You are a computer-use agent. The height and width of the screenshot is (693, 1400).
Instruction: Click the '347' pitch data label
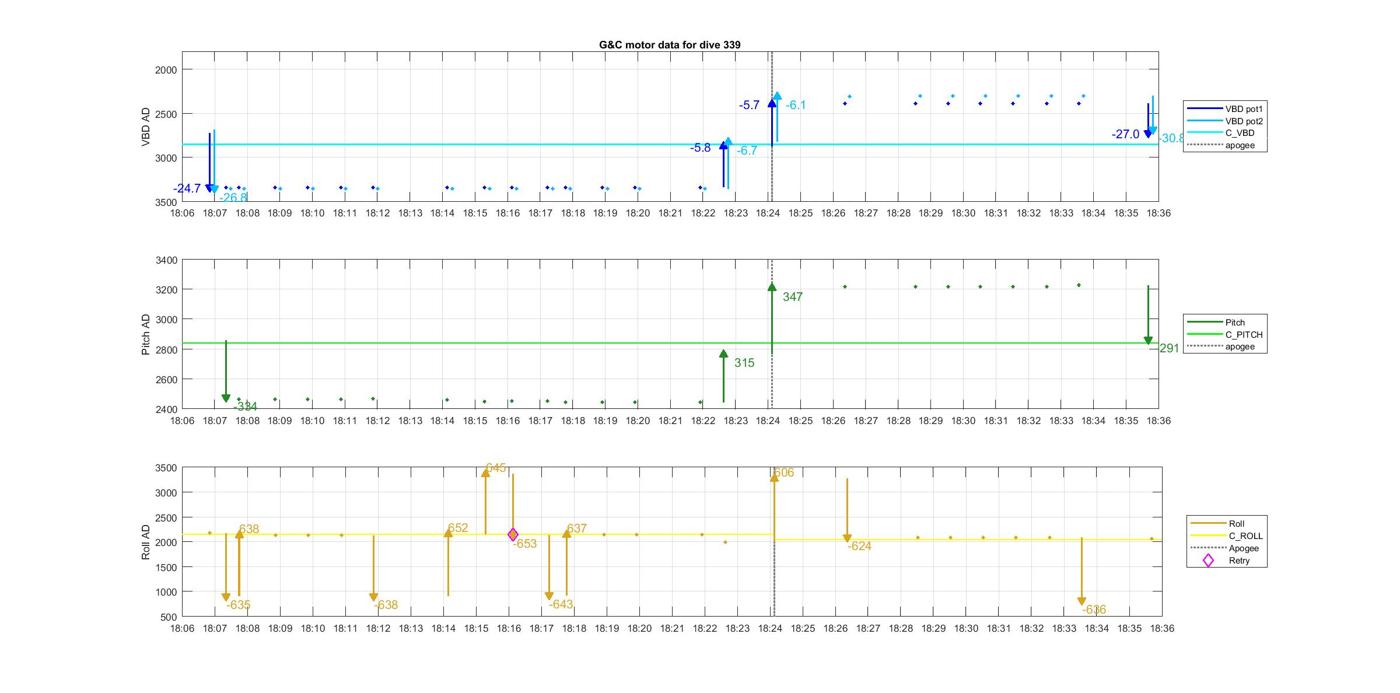[x=792, y=297]
